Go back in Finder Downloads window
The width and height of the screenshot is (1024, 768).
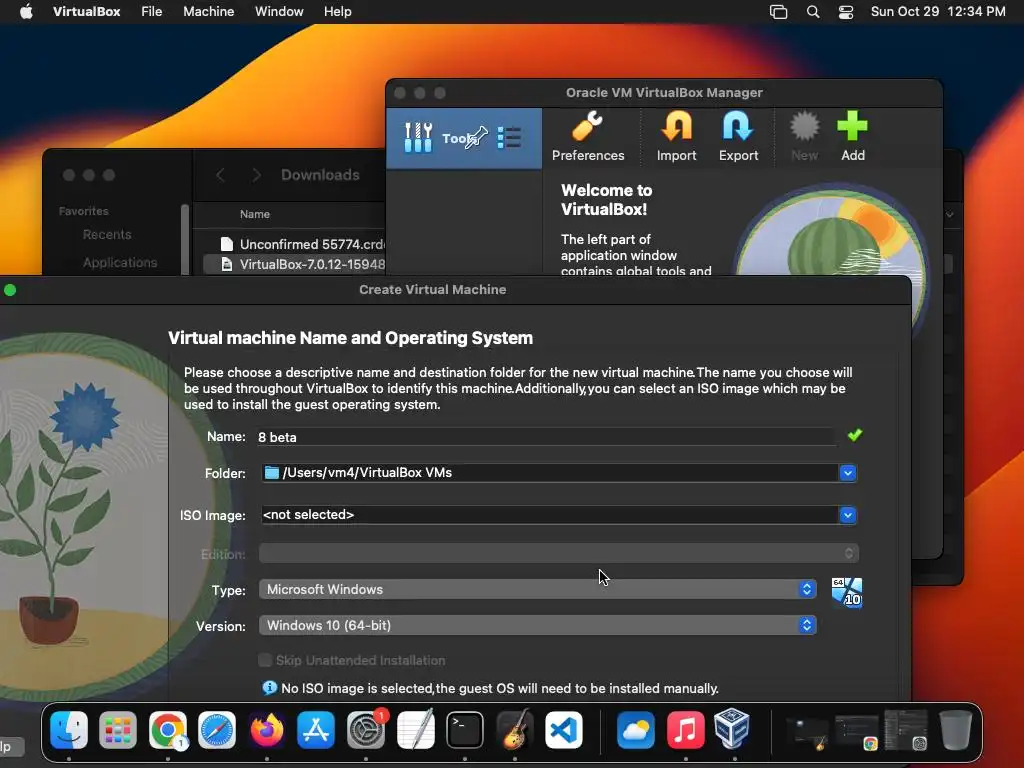tap(220, 175)
